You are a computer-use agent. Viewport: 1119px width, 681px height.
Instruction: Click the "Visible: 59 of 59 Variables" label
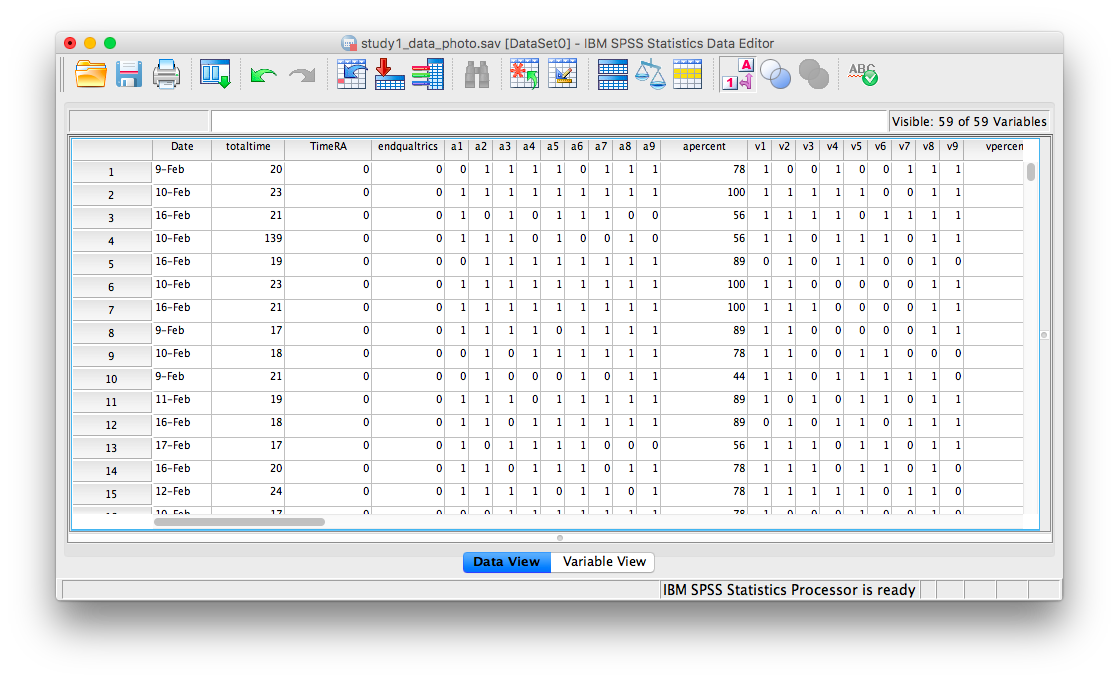[969, 122]
